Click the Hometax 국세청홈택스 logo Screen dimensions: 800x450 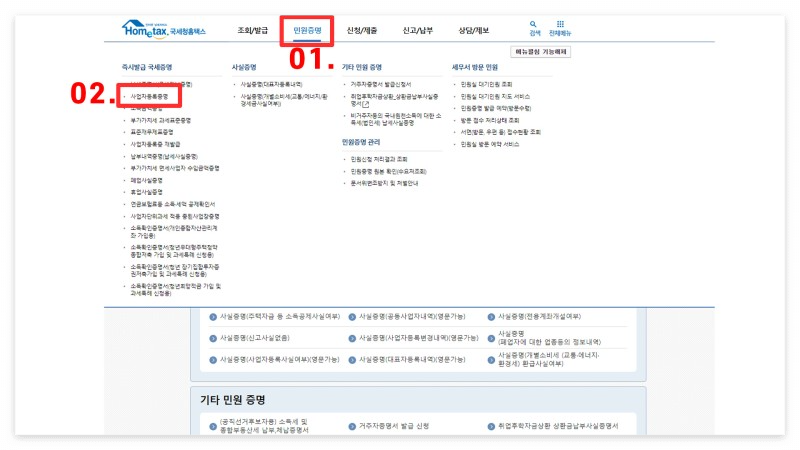(x=163, y=29)
